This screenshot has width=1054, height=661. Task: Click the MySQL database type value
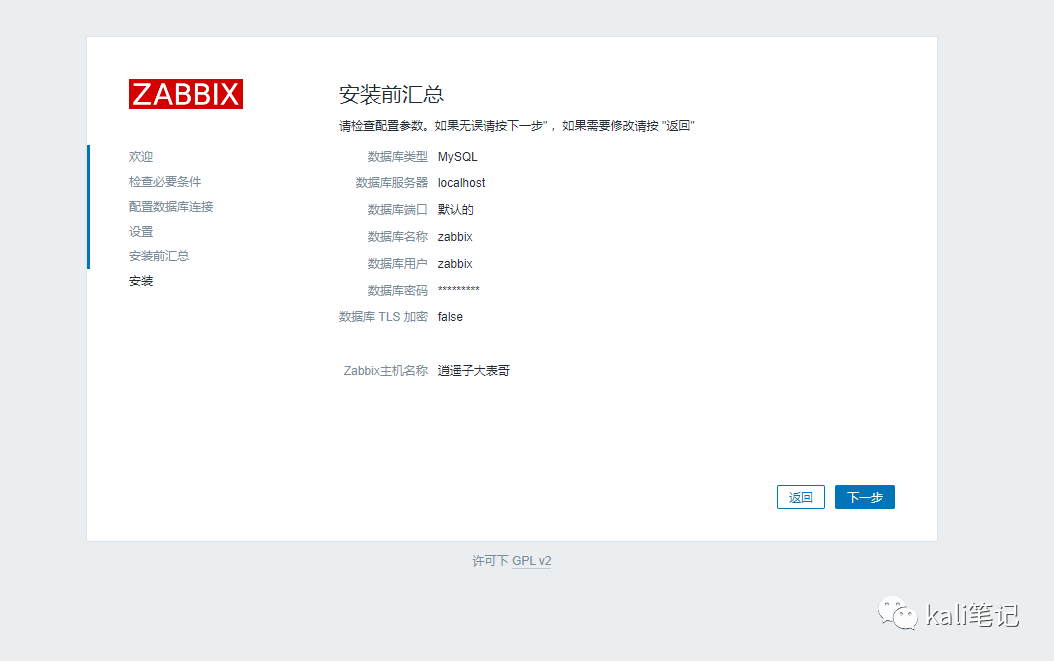point(457,157)
